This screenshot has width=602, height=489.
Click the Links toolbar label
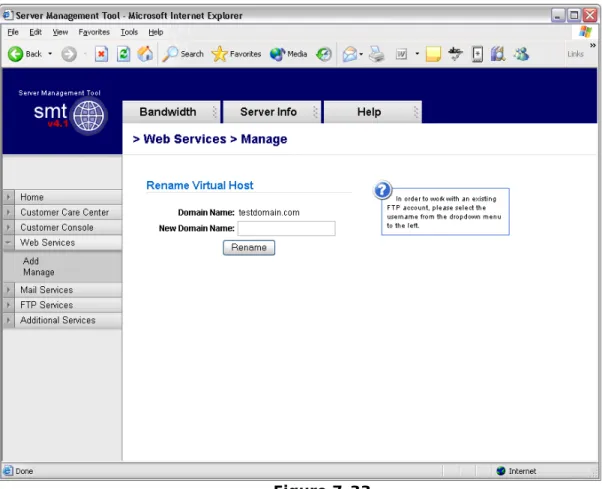[x=576, y=54]
